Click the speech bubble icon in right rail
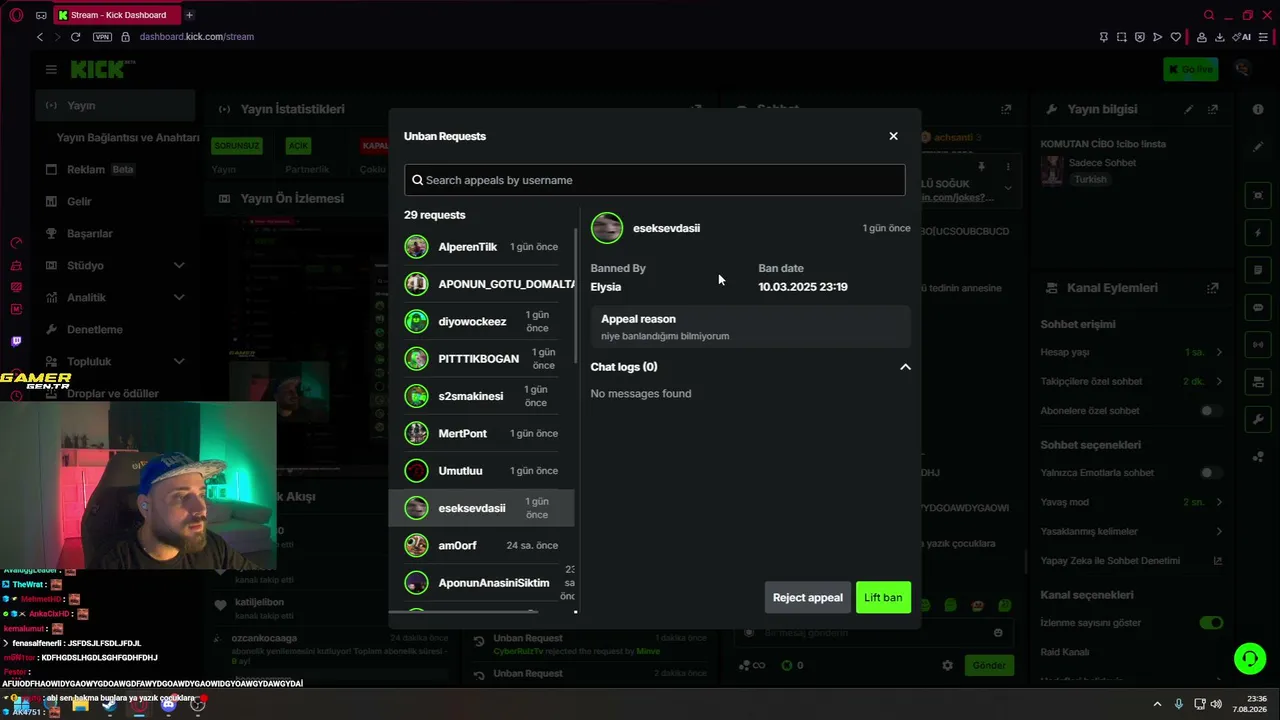Viewport: 1280px width, 720px height. coord(1258,307)
